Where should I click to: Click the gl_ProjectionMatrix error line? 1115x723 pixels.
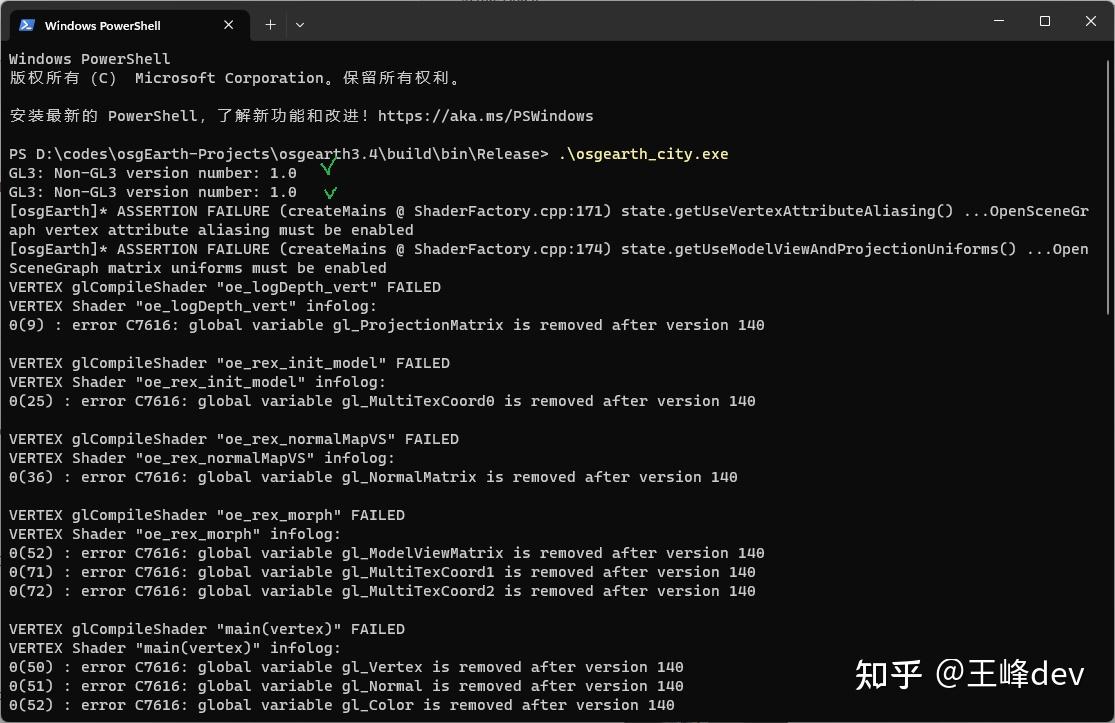click(386, 326)
